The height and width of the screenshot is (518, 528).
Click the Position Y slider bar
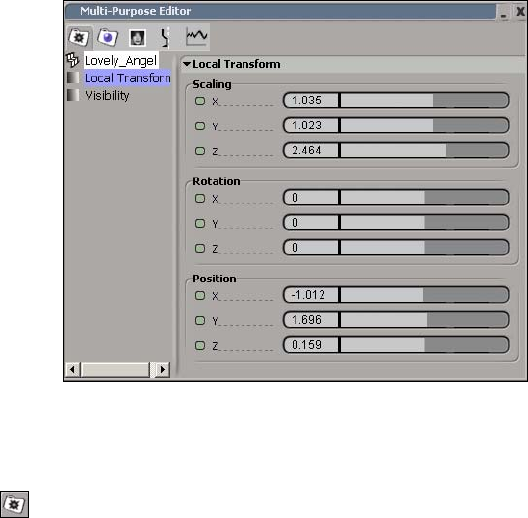point(424,320)
